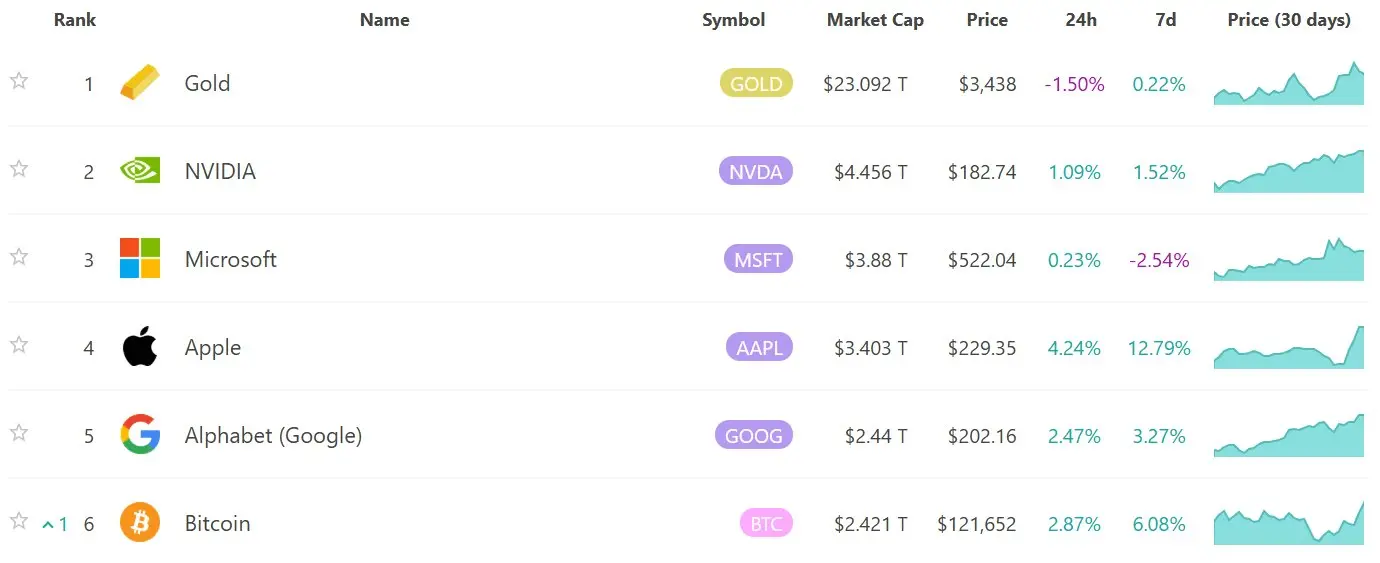Sort the table by Rank header
Image resolution: width=1380 pixels, height=563 pixels.
click(75, 20)
